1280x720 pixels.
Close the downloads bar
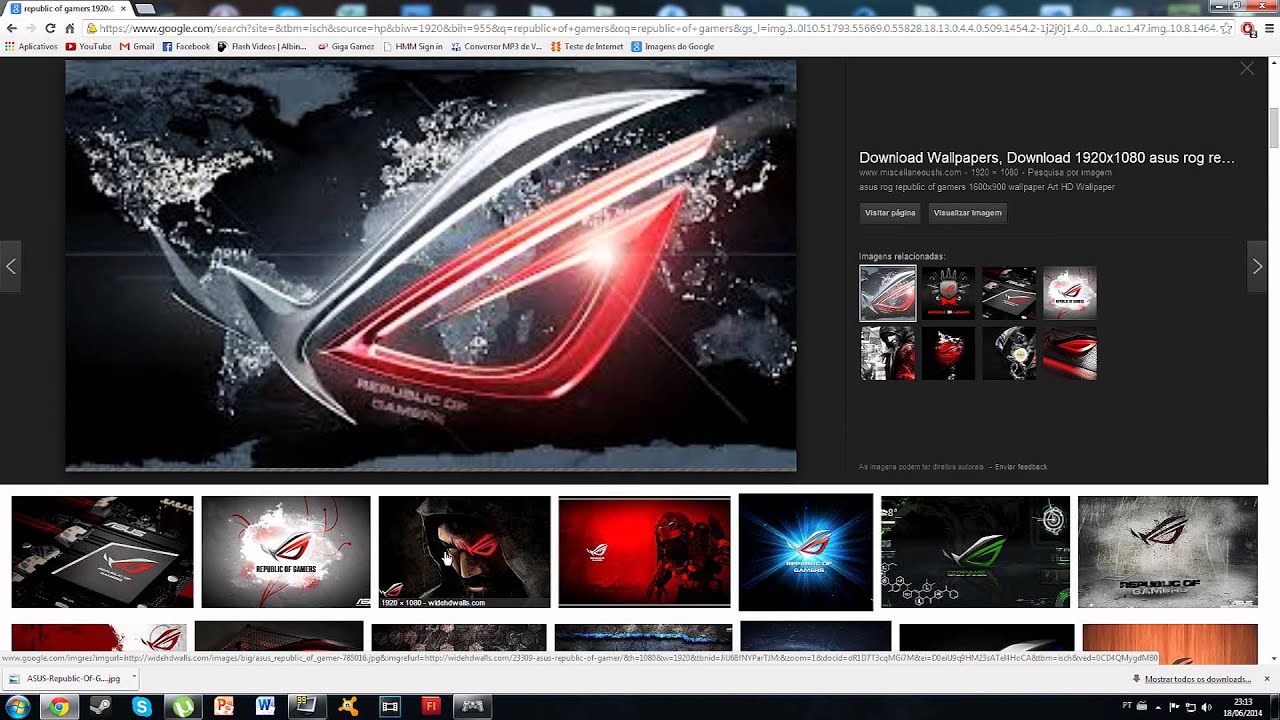coord(1266,679)
